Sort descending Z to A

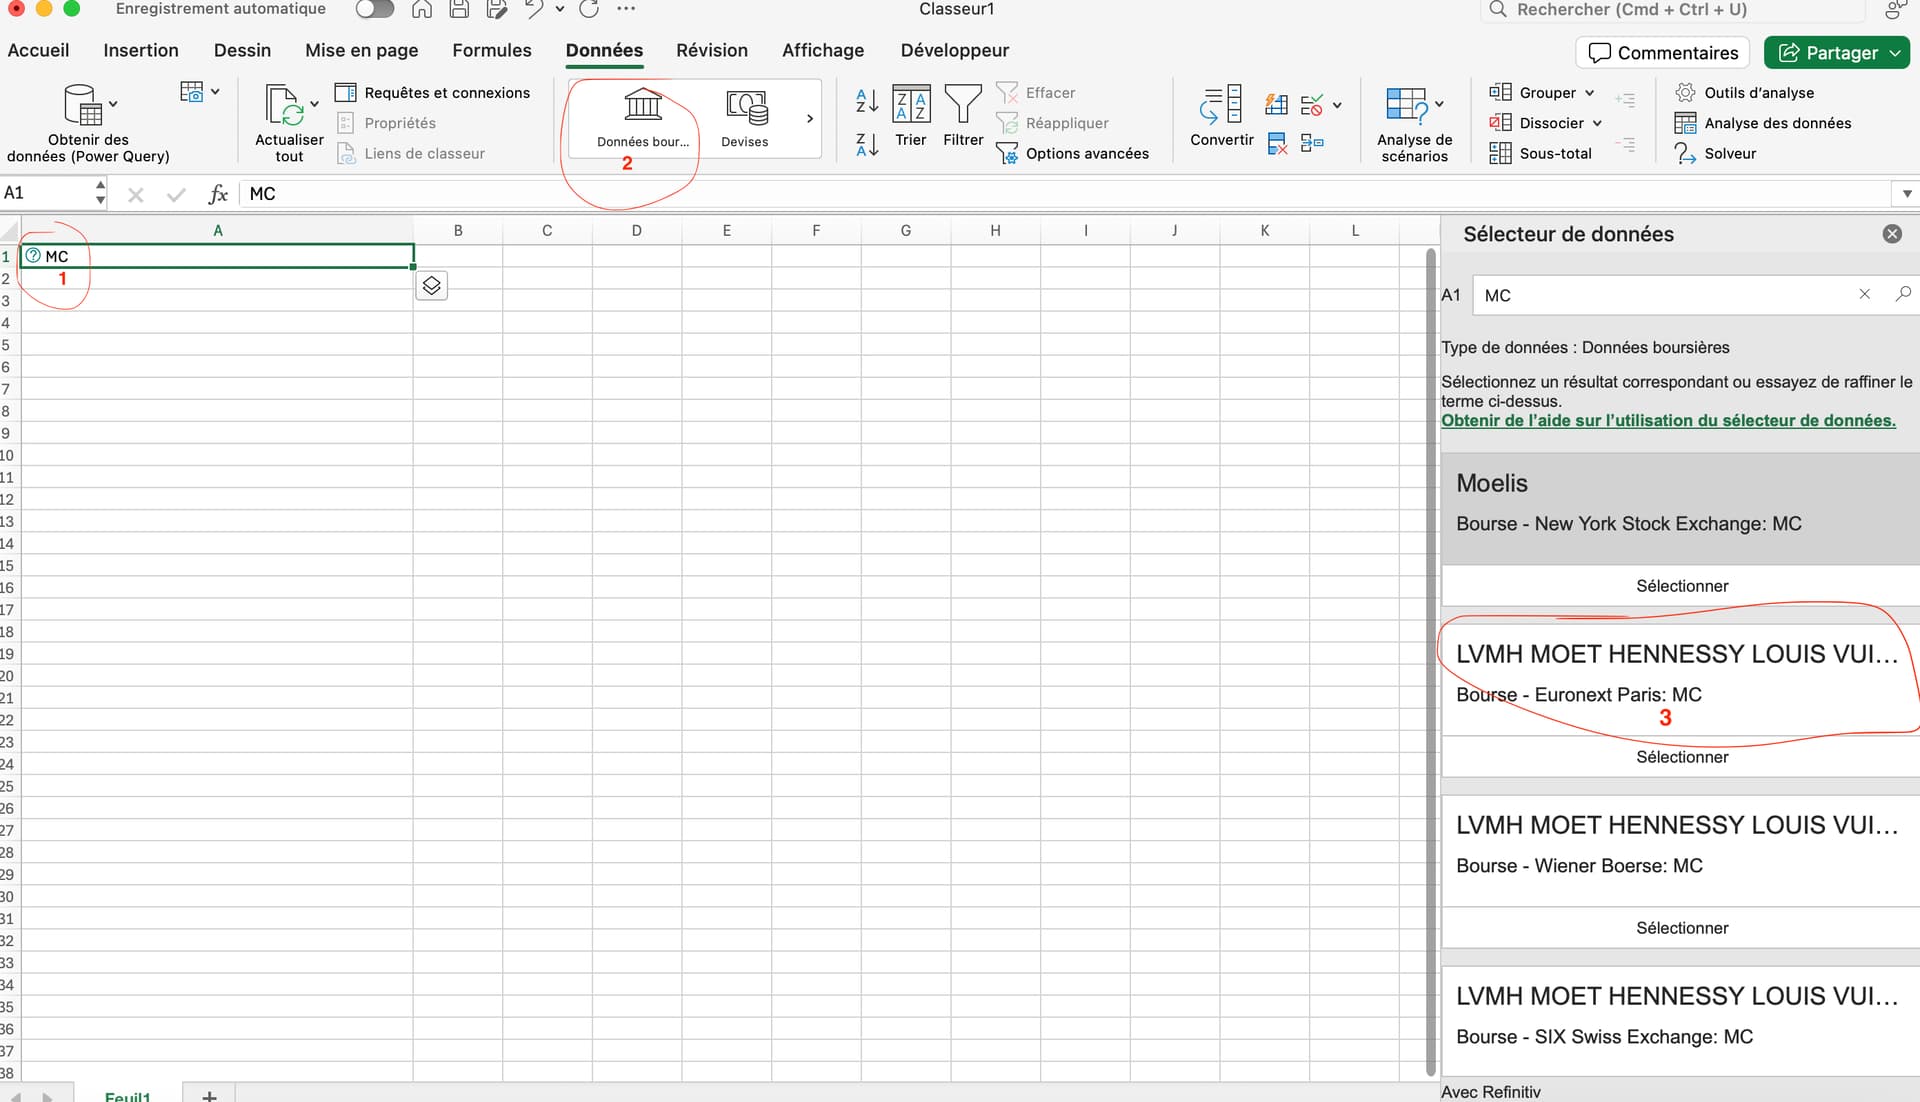867,145
